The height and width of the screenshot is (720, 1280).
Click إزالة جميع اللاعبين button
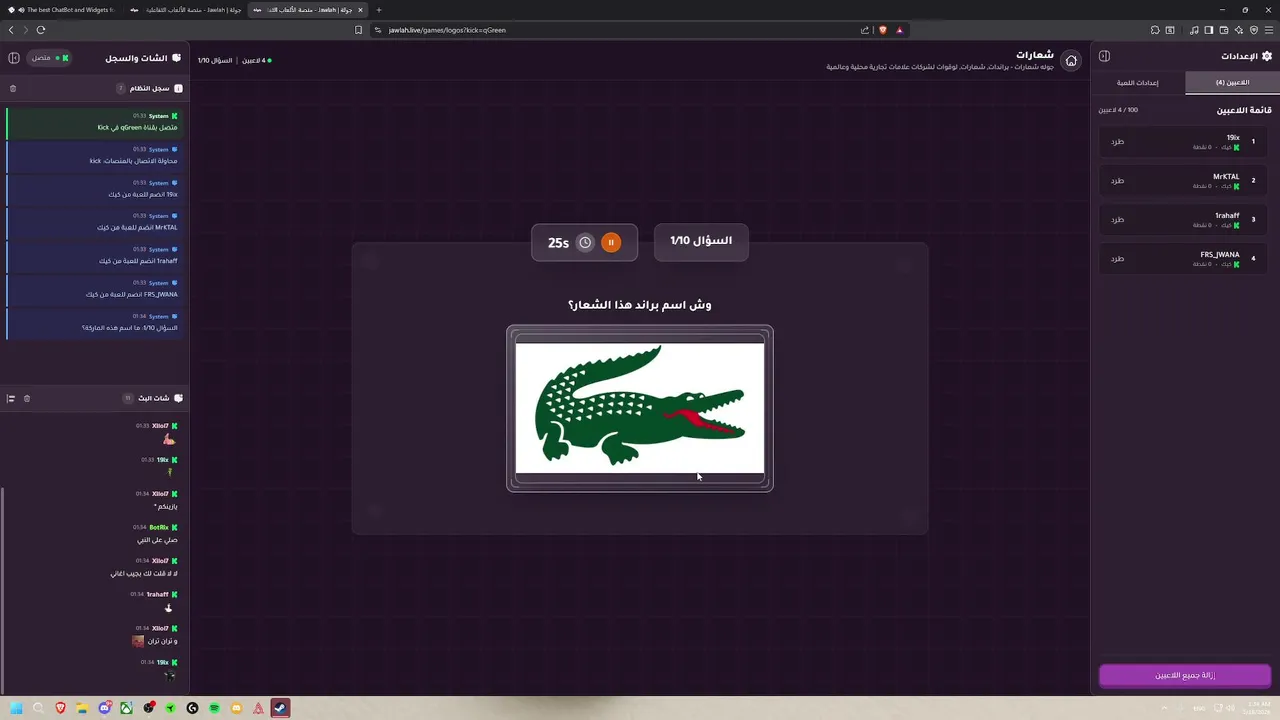click(1185, 675)
